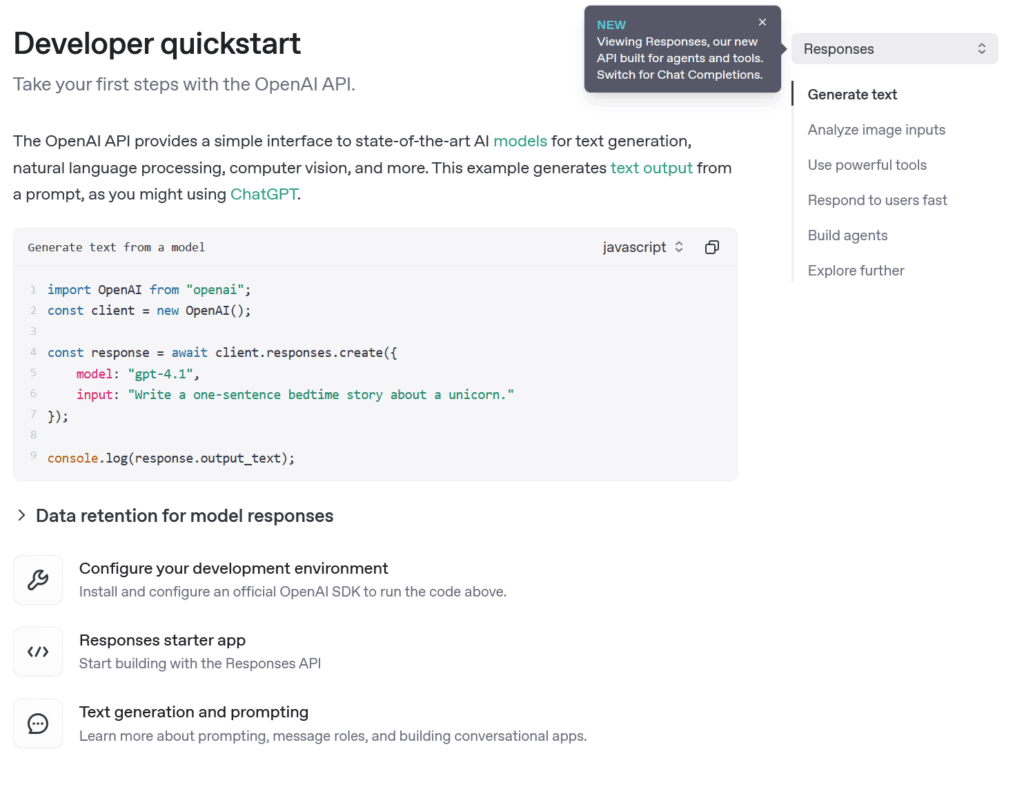Click the import OpenAI code line

point(149,289)
